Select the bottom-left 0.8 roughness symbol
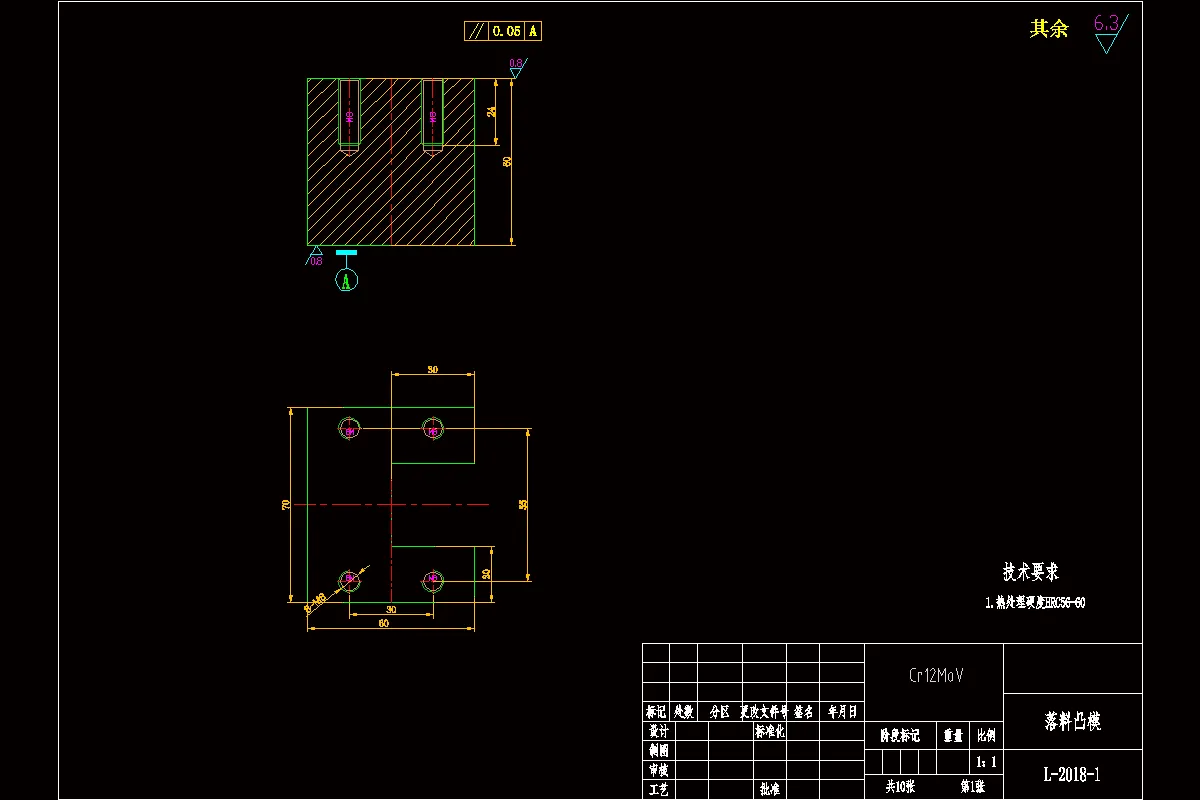Screen dimensions: 1200x800 point(314,256)
